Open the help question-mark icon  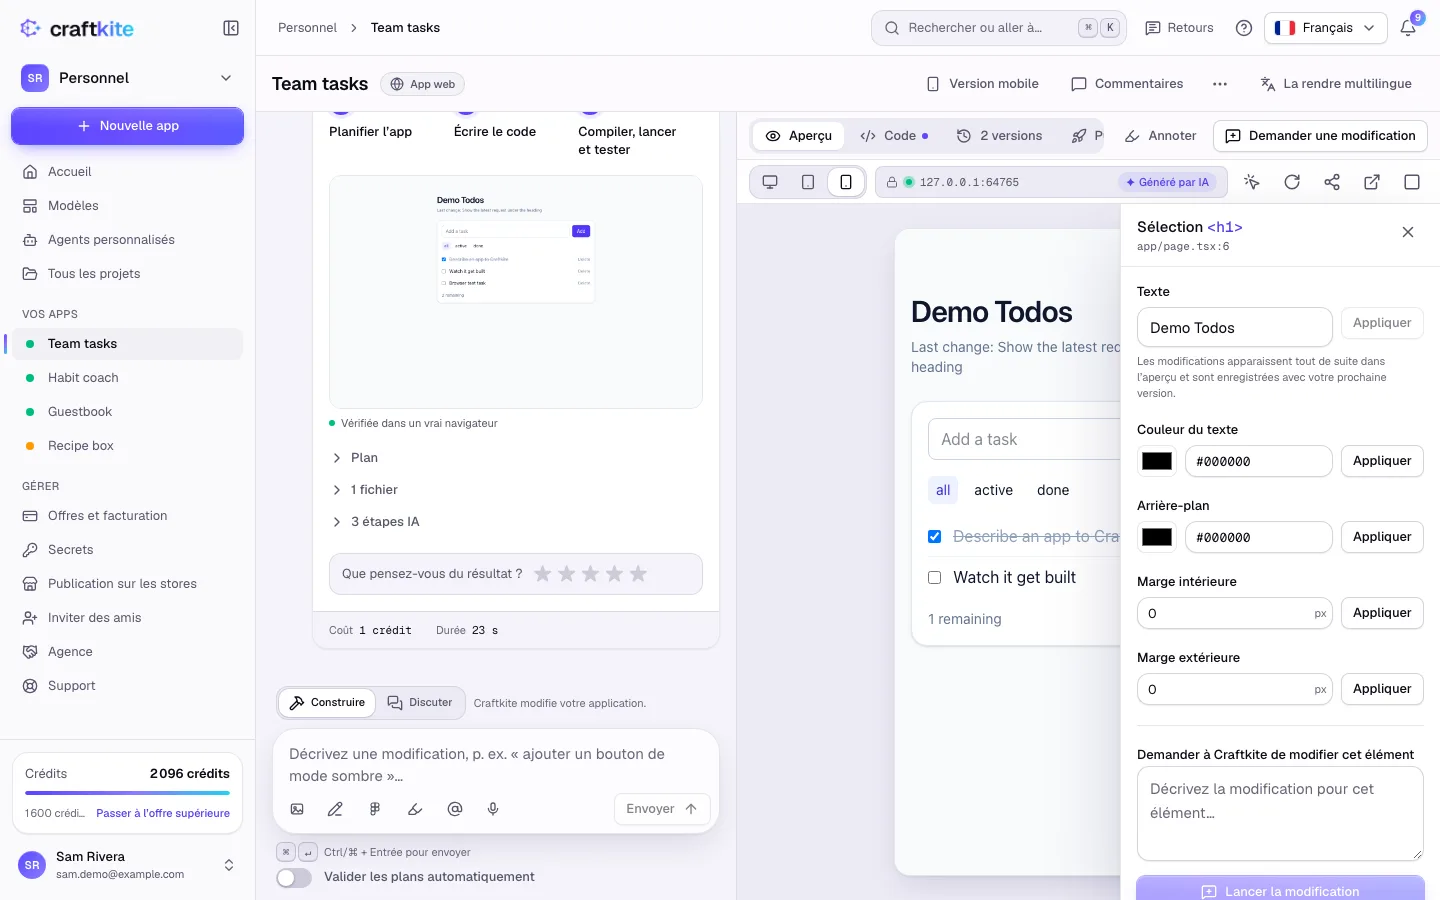(1244, 28)
